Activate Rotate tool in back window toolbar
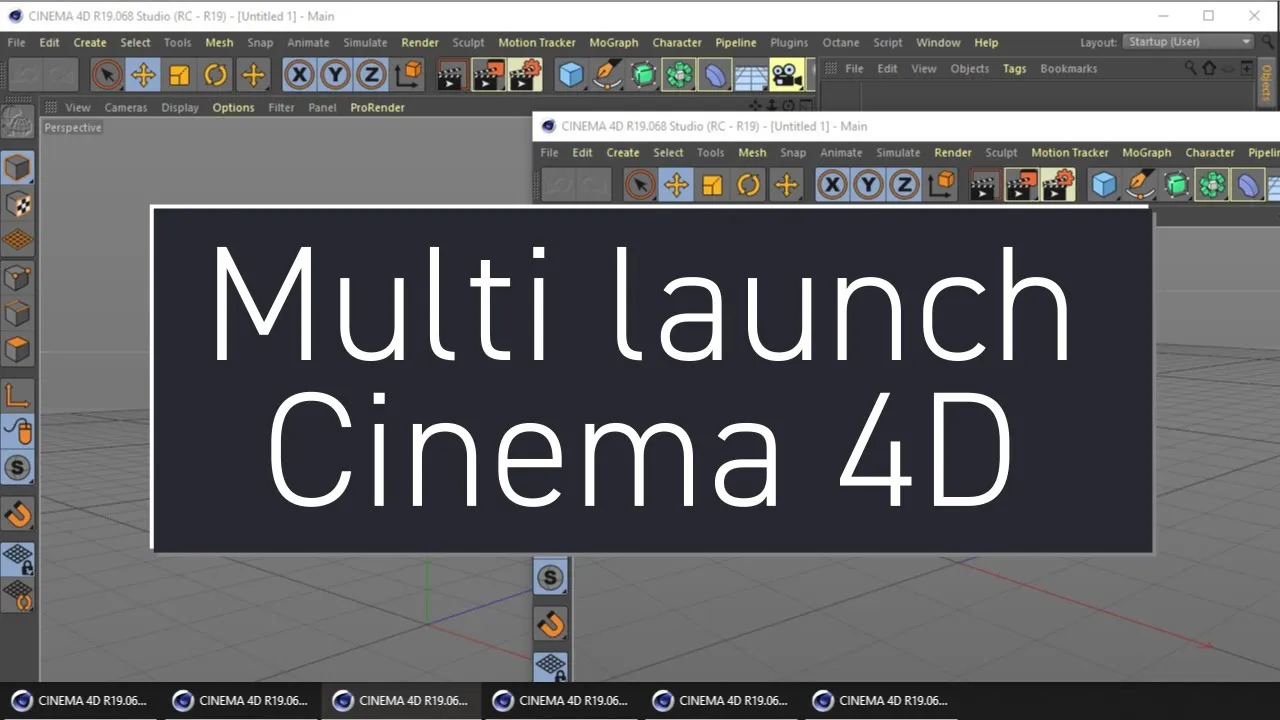Screen dimensions: 1280x720 click(216, 75)
